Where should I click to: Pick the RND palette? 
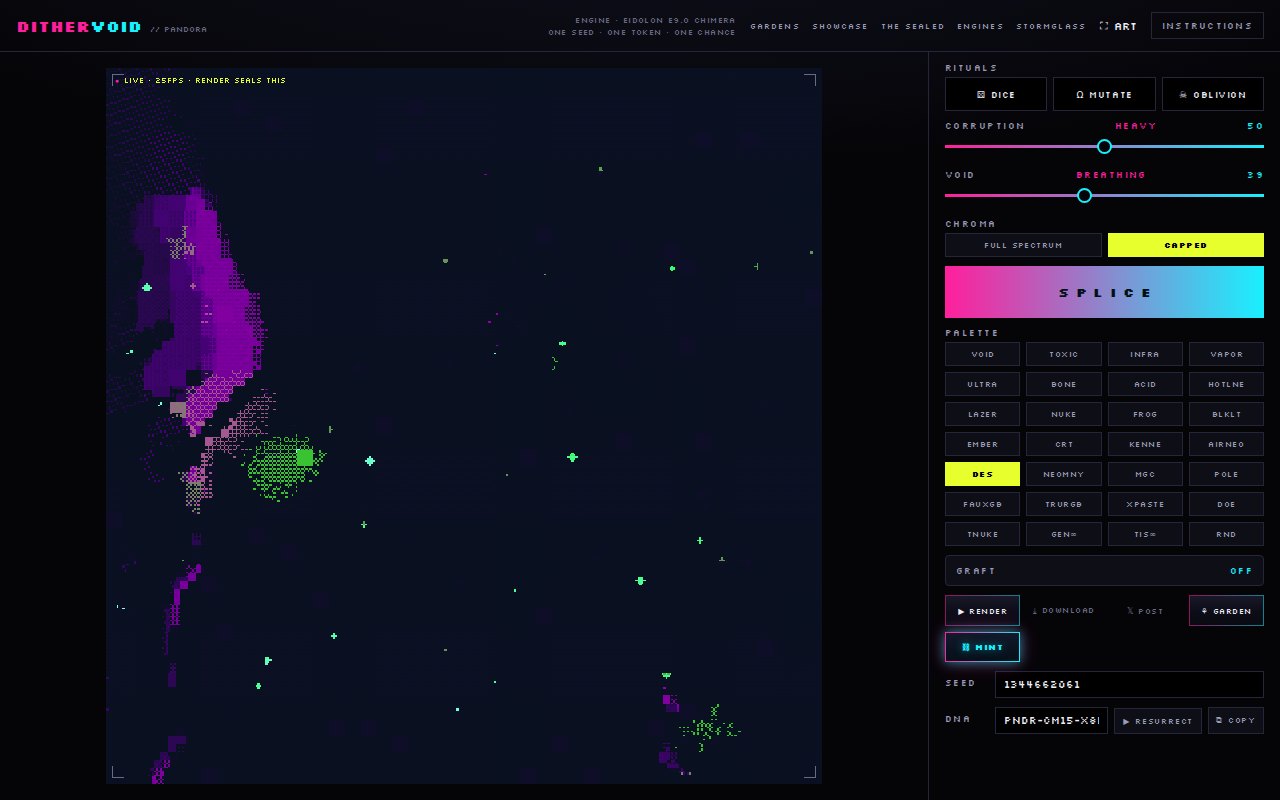(1226, 534)
